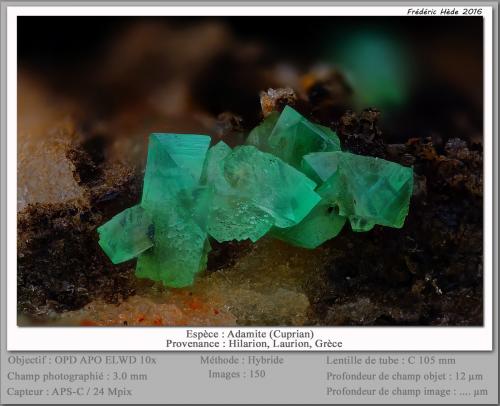The image size is (500, 406).
Task: Click 'Images : 150' text
Action: tap(237, 374)
